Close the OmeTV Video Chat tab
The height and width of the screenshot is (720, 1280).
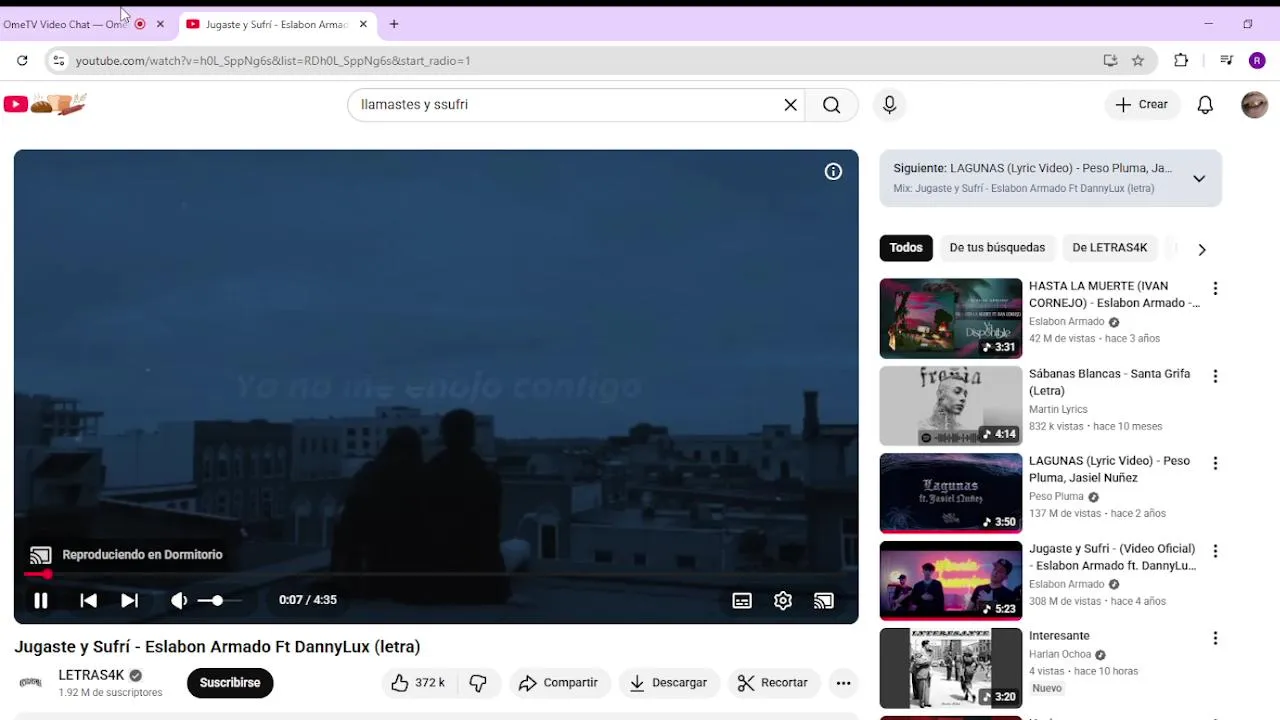(160, 24)
